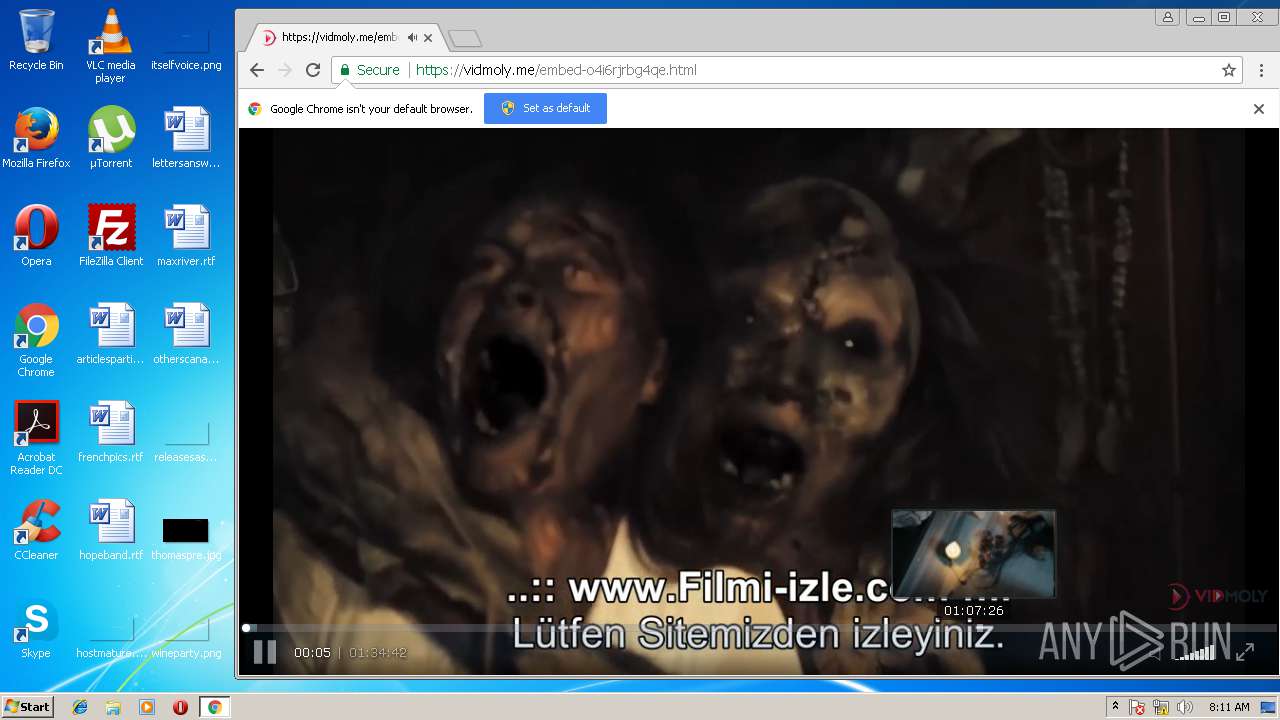
Task: Select the µTorrent desktop shortcut
Action: pos(111,138)
